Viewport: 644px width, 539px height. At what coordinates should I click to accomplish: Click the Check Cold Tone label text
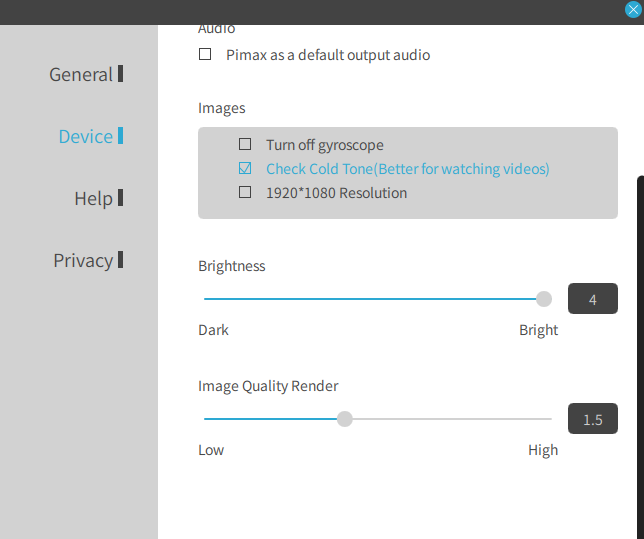[x=408, y=169]
